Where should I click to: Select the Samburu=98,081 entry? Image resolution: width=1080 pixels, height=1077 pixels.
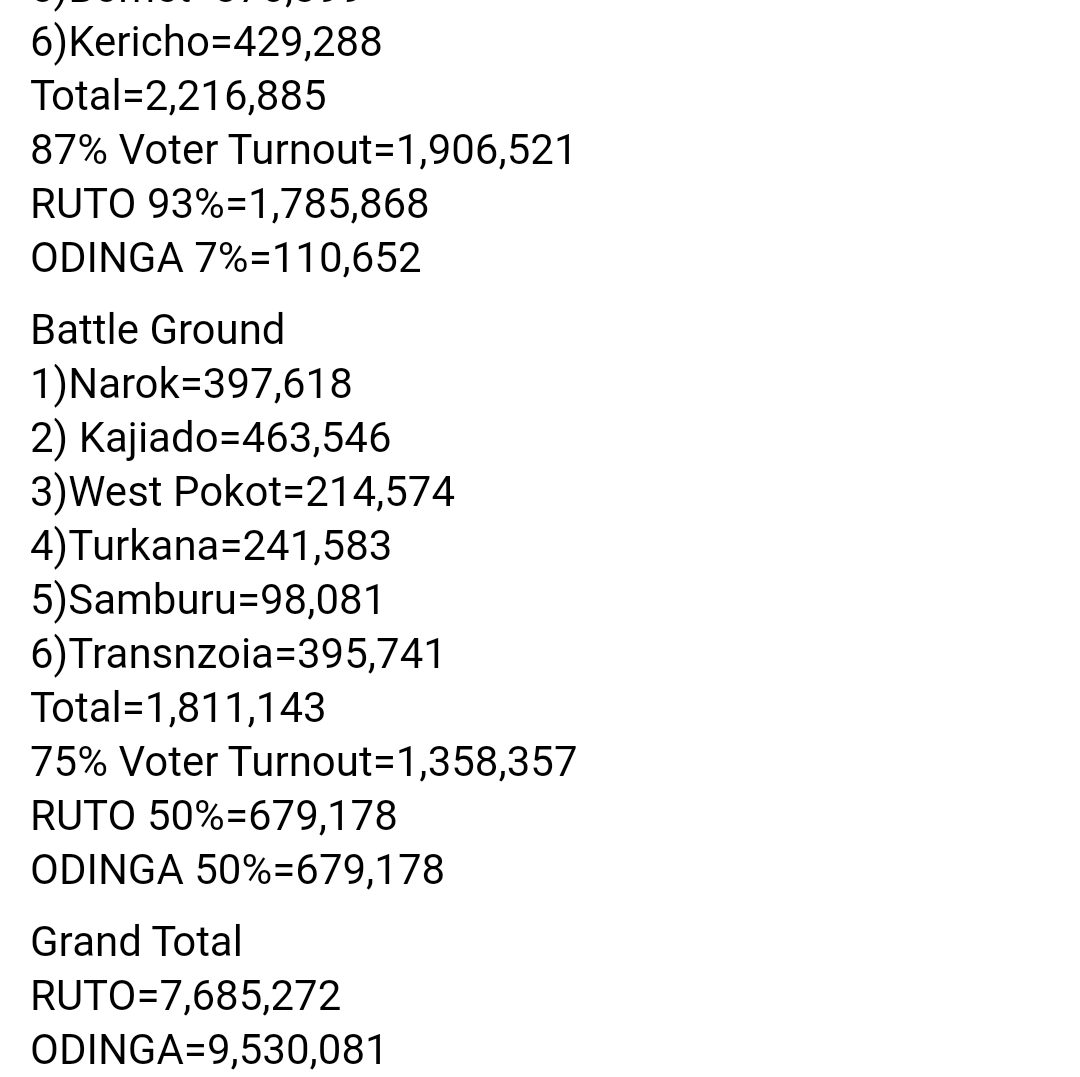tap(207, 600)
